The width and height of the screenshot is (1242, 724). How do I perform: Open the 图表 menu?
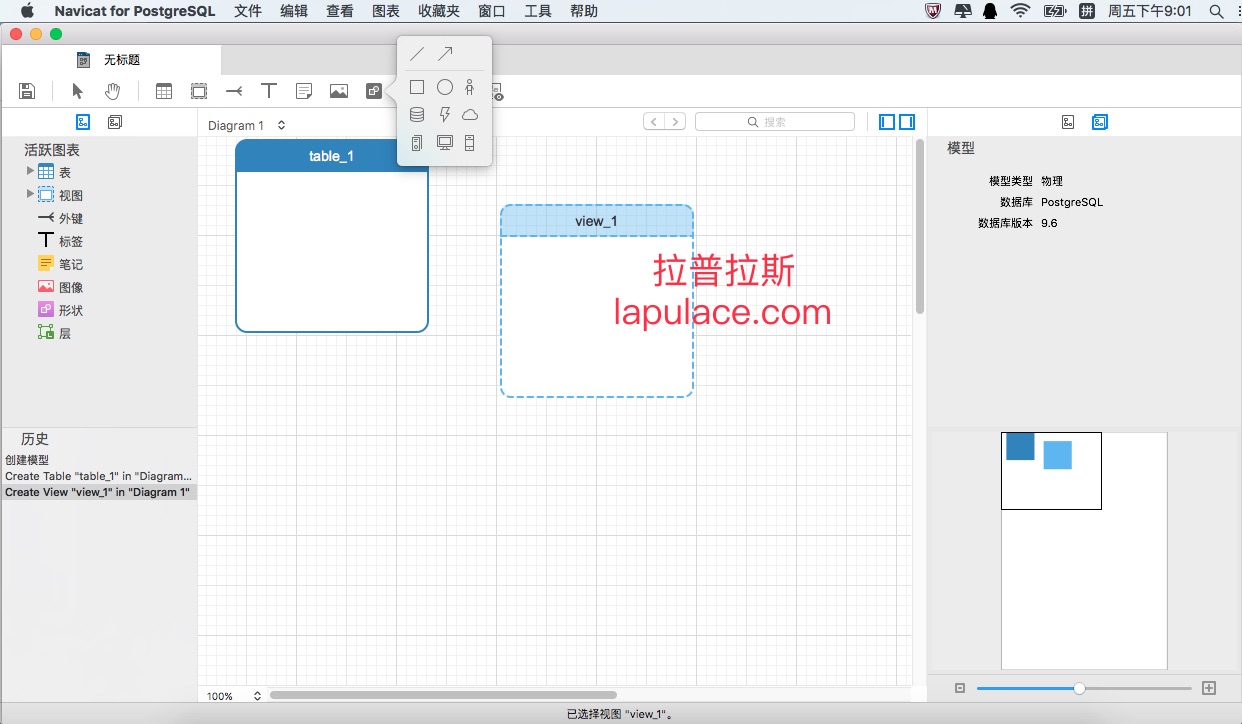pos(386,11)
